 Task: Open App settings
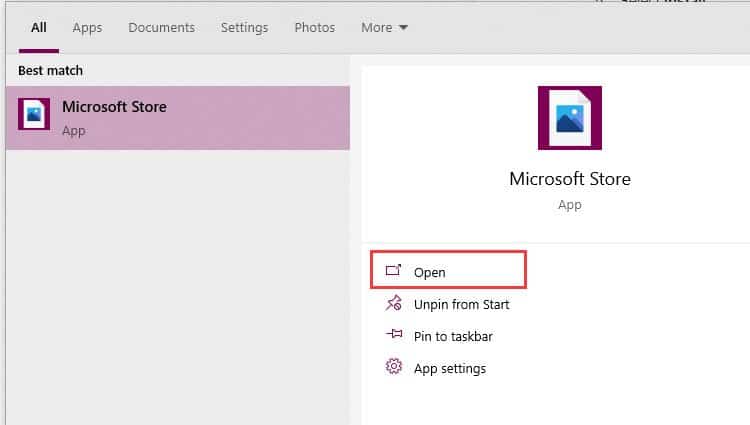(x=448, y=368)
